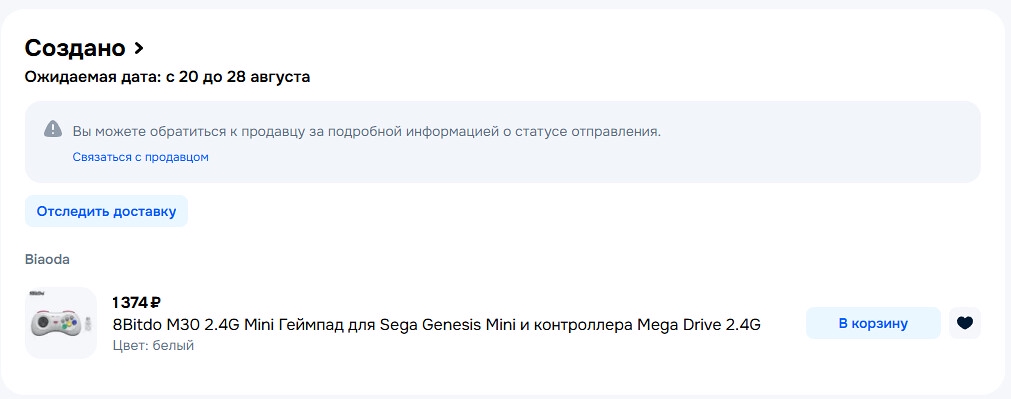
Task: Click the 8Bitdo logo in product image
Action: [37, 294]
